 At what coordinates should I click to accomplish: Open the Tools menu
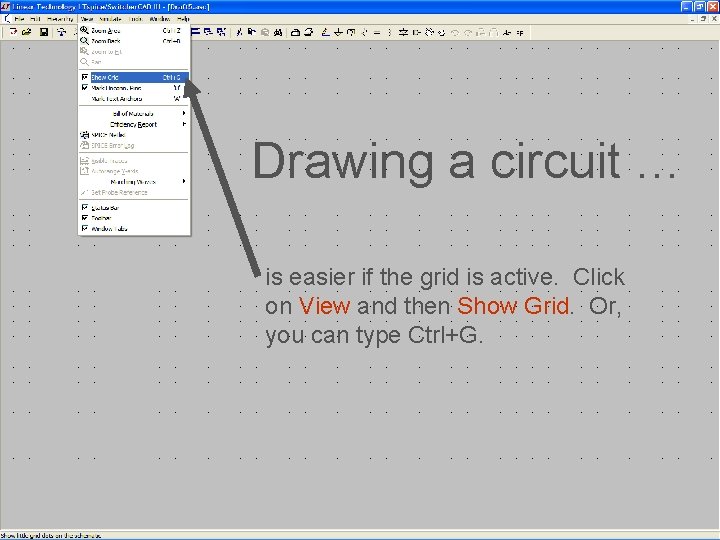135,19
